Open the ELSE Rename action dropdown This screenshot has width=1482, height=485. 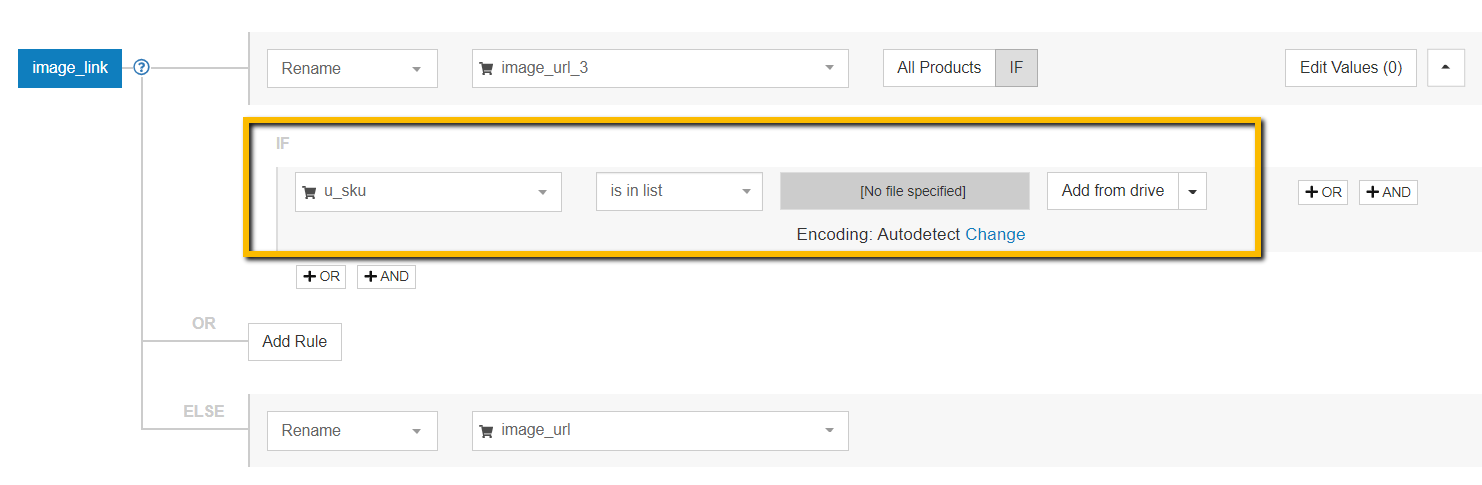coord(352,431)
